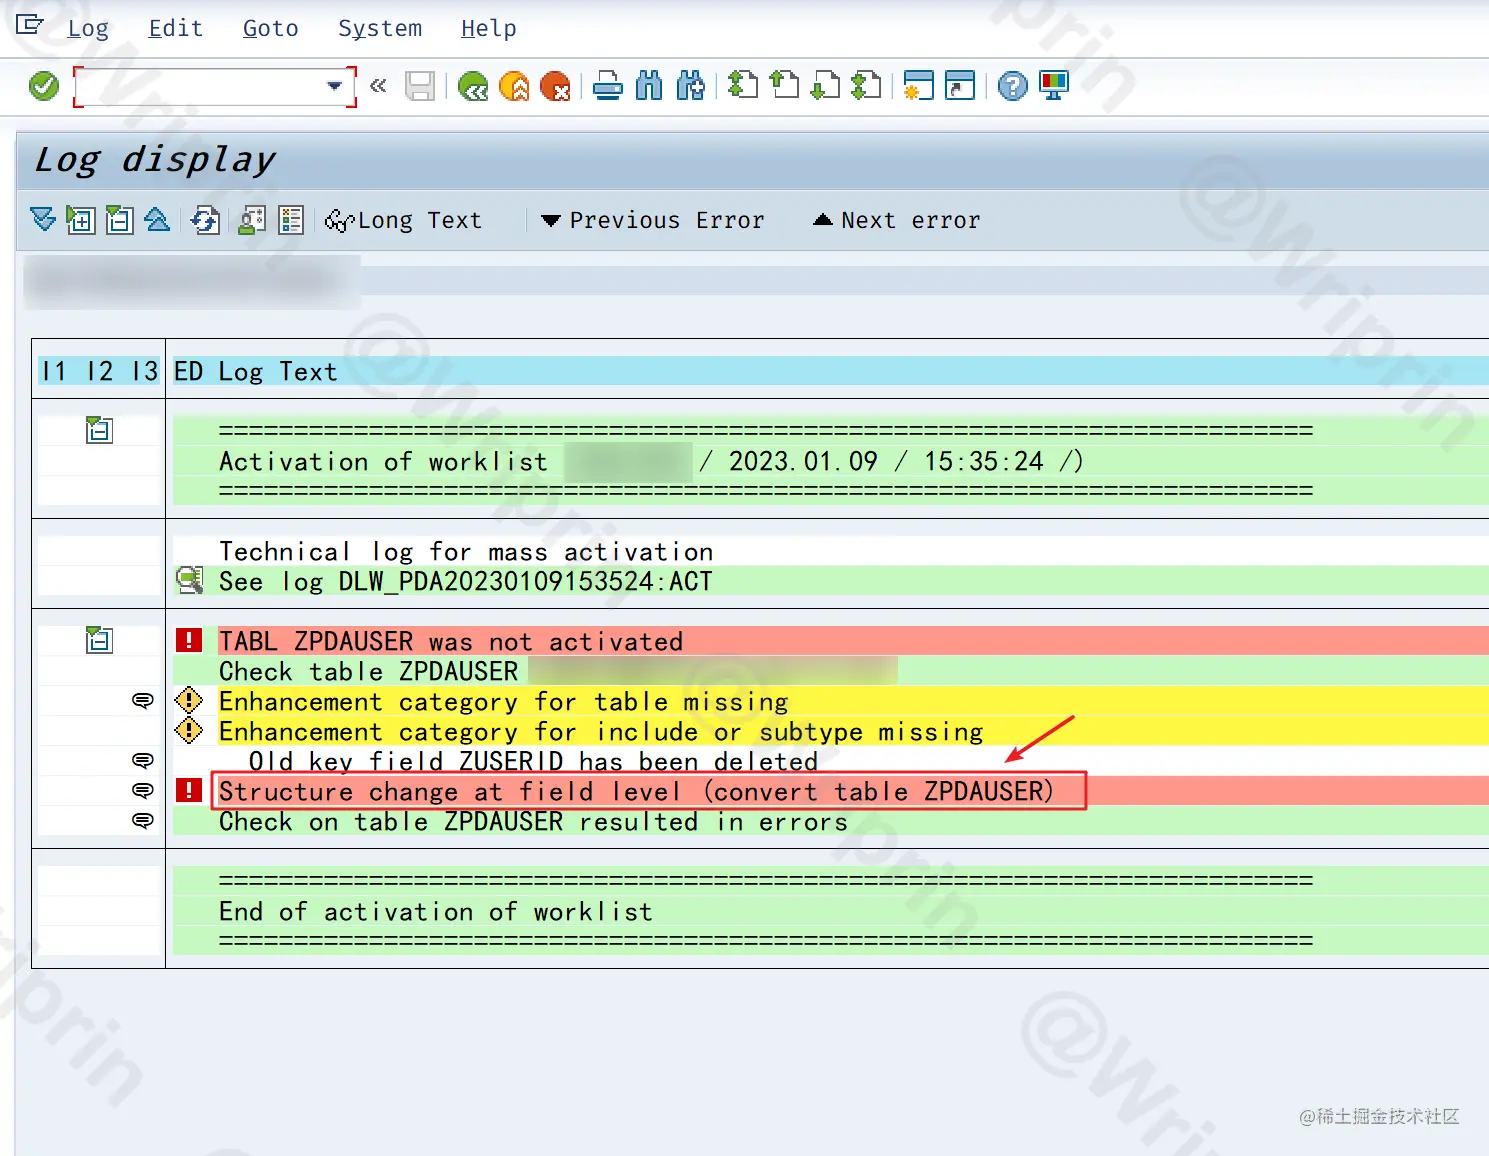Collapse the TABL ZPDAUSER was not activated node
This screenshot has height=1156, width=1489.
click(99, 640)
